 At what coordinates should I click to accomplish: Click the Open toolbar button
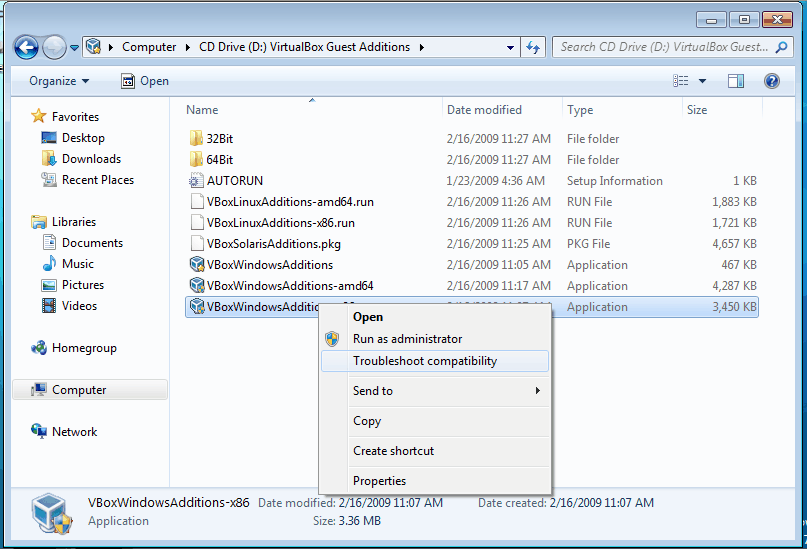pos(145,81)
